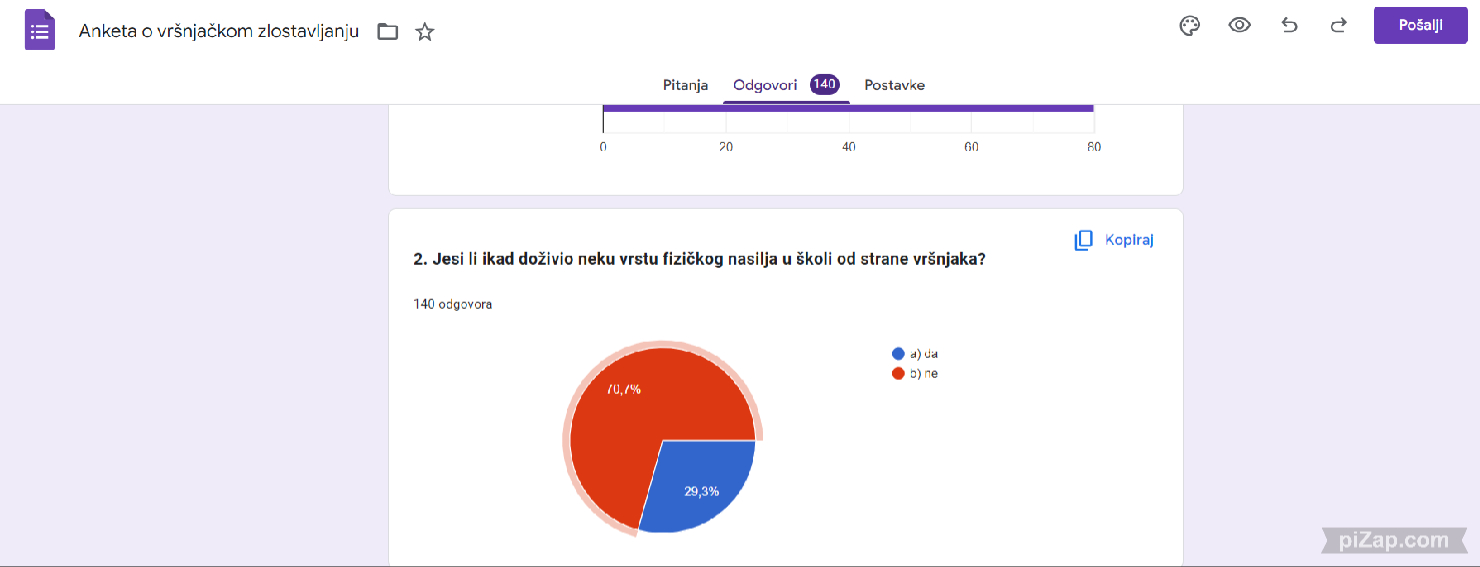Click the move to folder icon
The height and width of the screenshot is (567, 1480).
click(388, 32)
